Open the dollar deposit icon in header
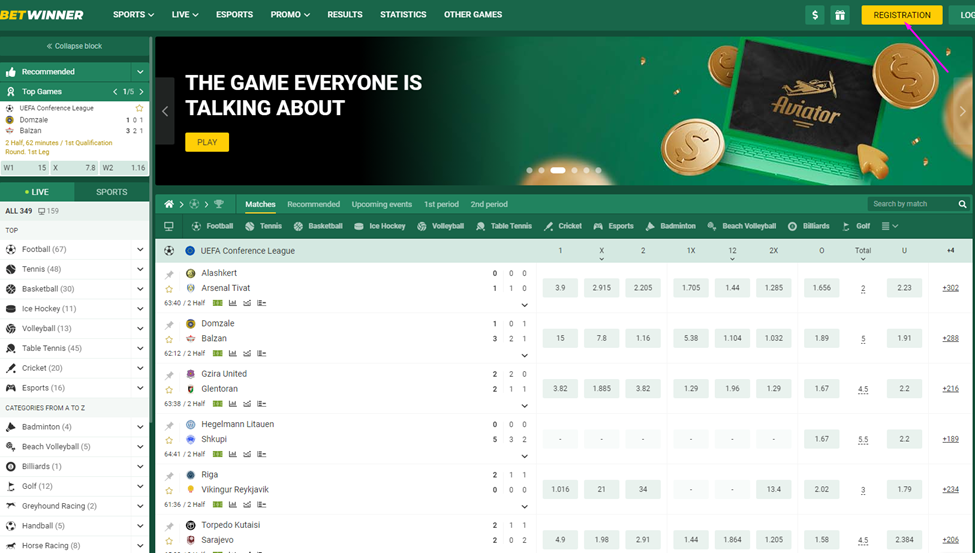975x553 pixels. [815, 15]
